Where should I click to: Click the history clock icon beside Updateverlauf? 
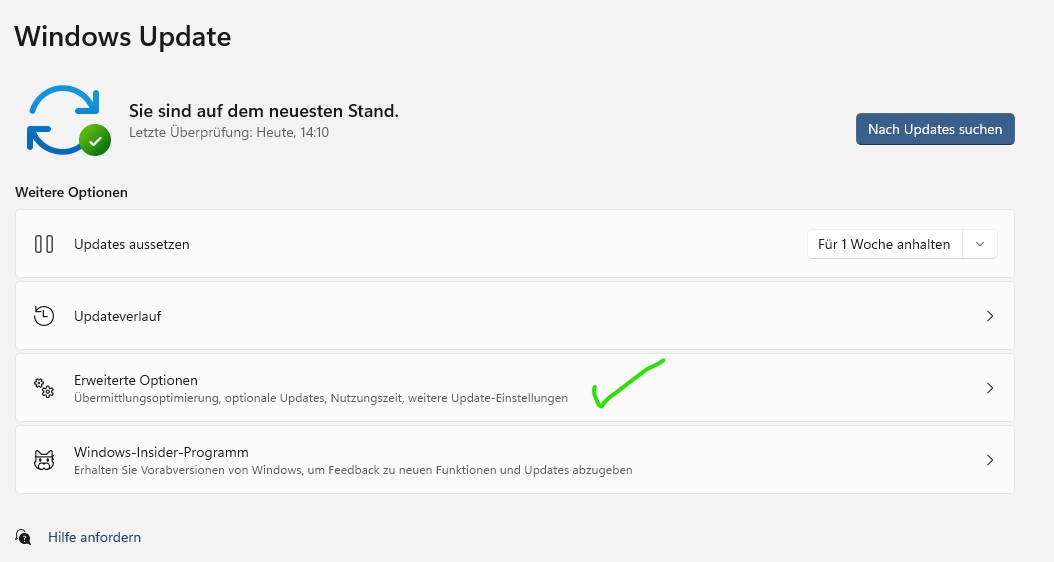[x=44, y=316]
